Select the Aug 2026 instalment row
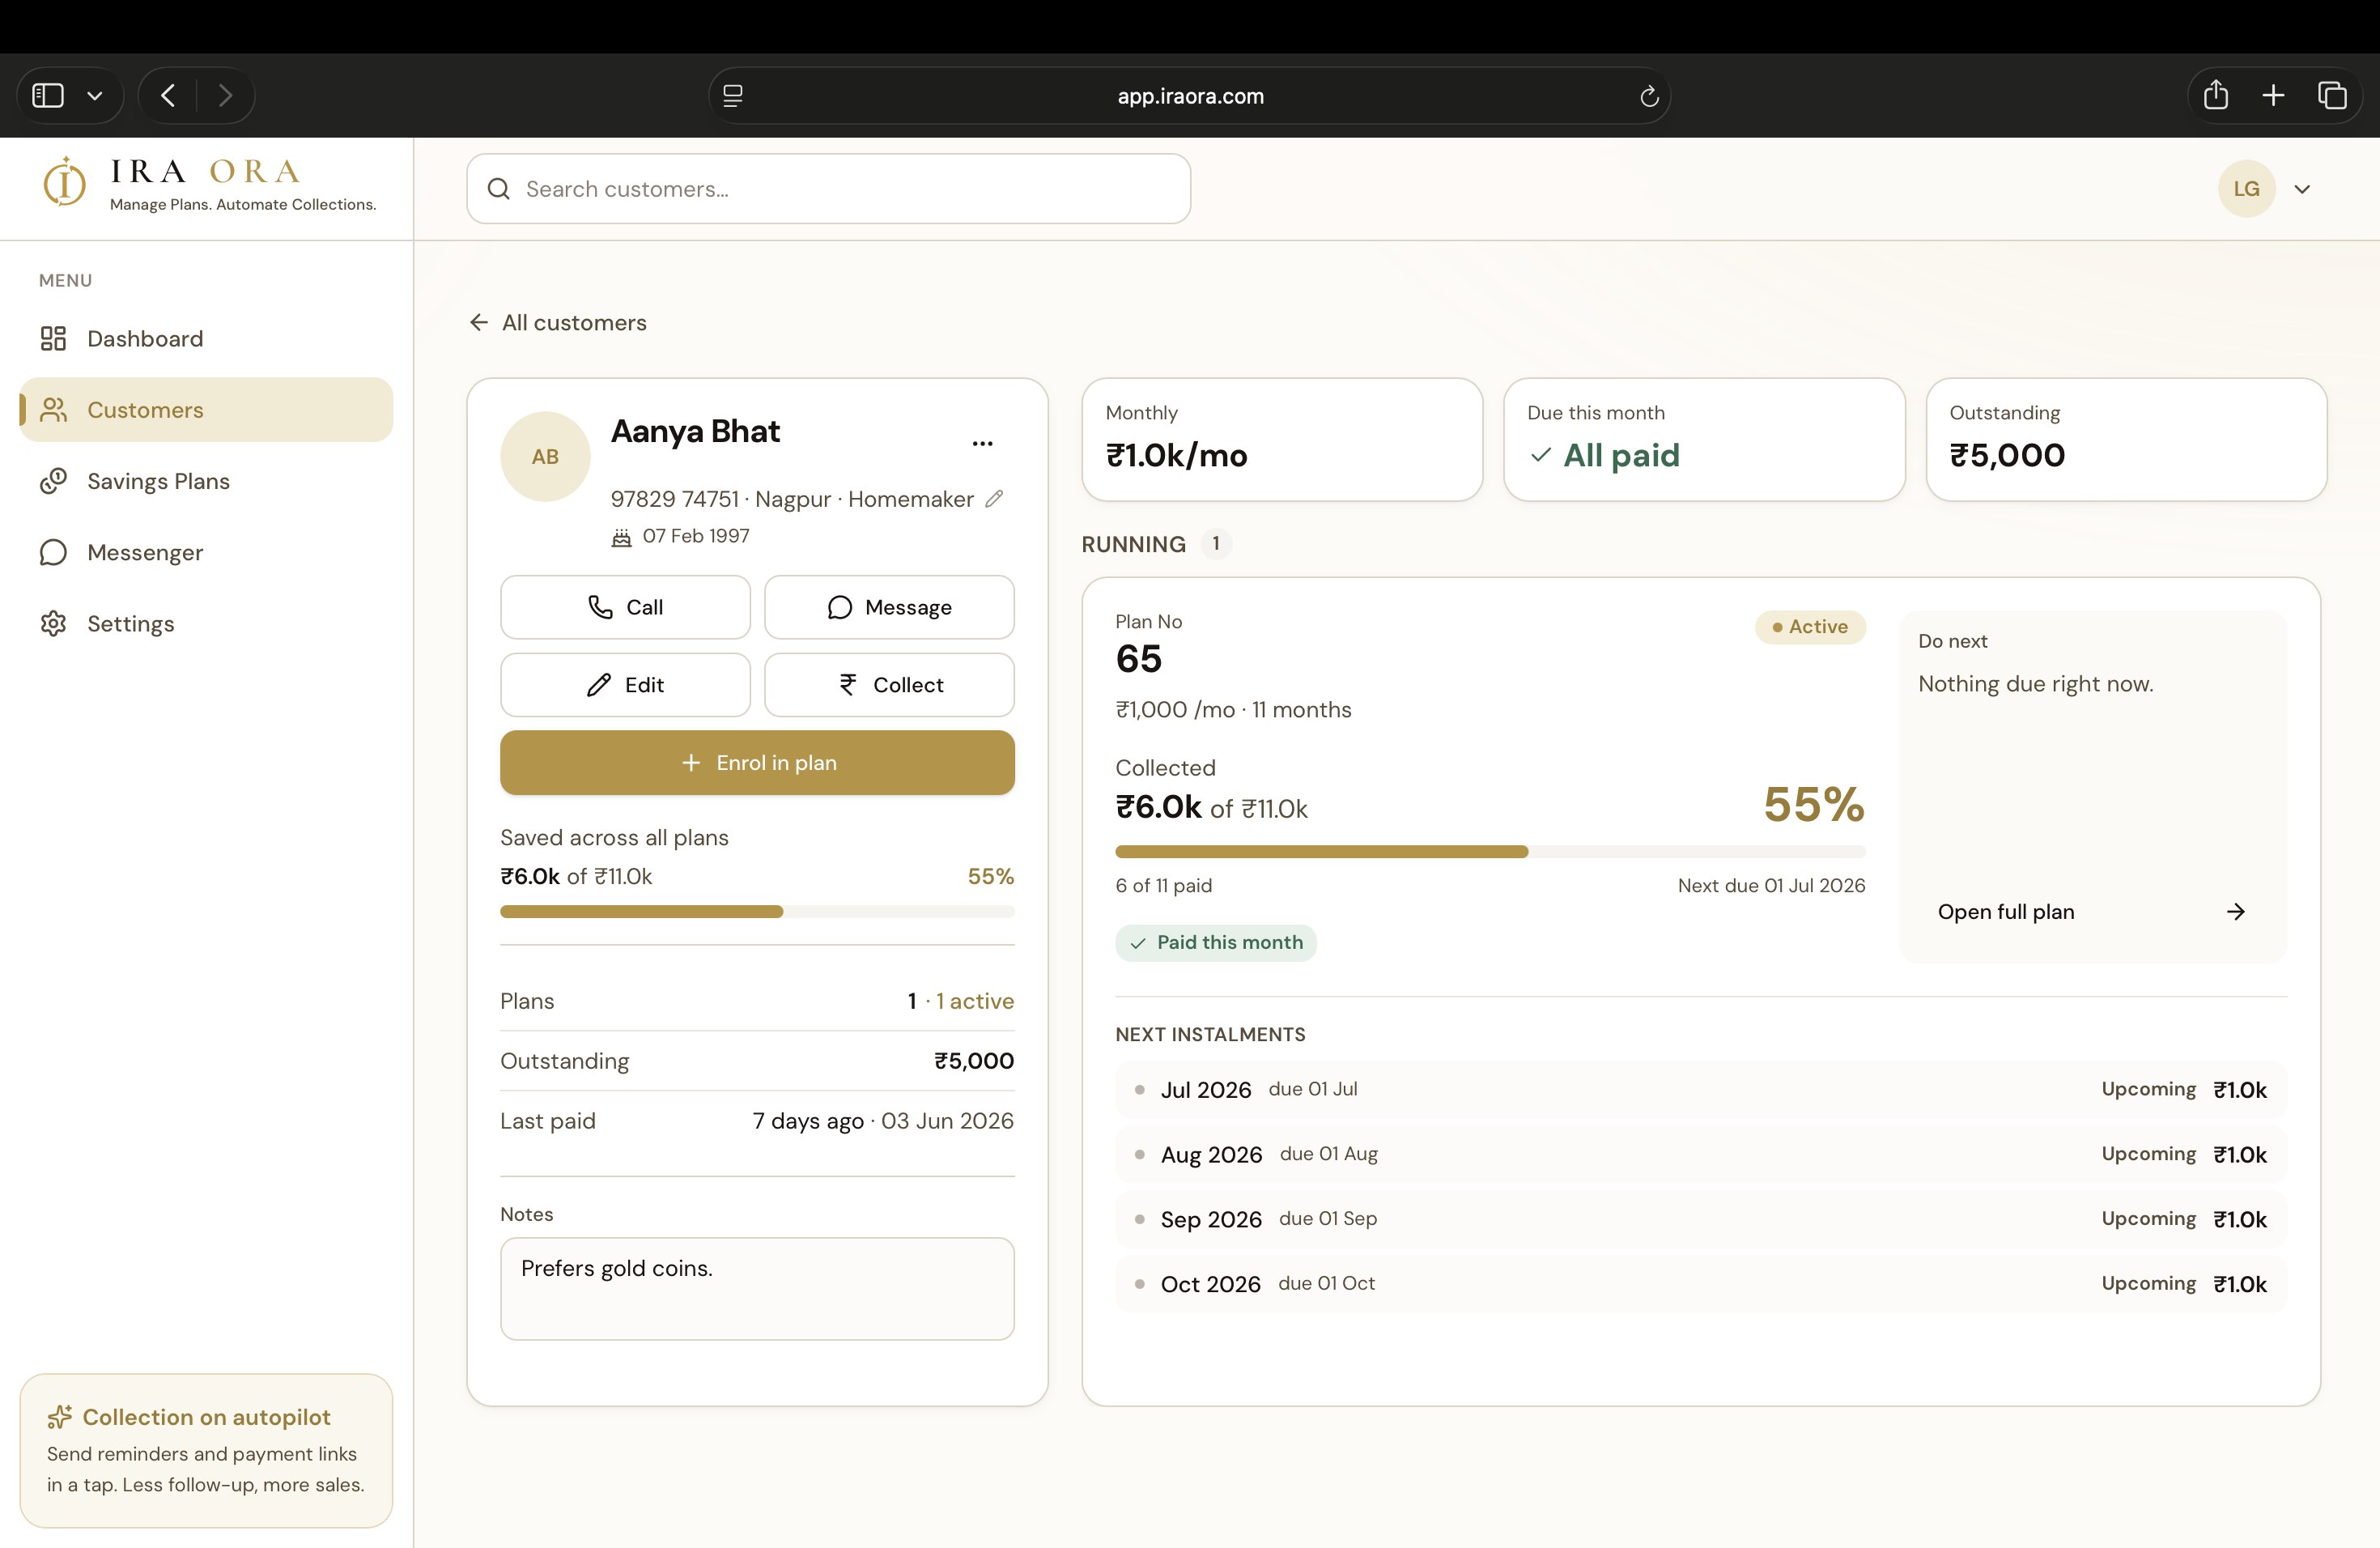 click(1700, 1154)
